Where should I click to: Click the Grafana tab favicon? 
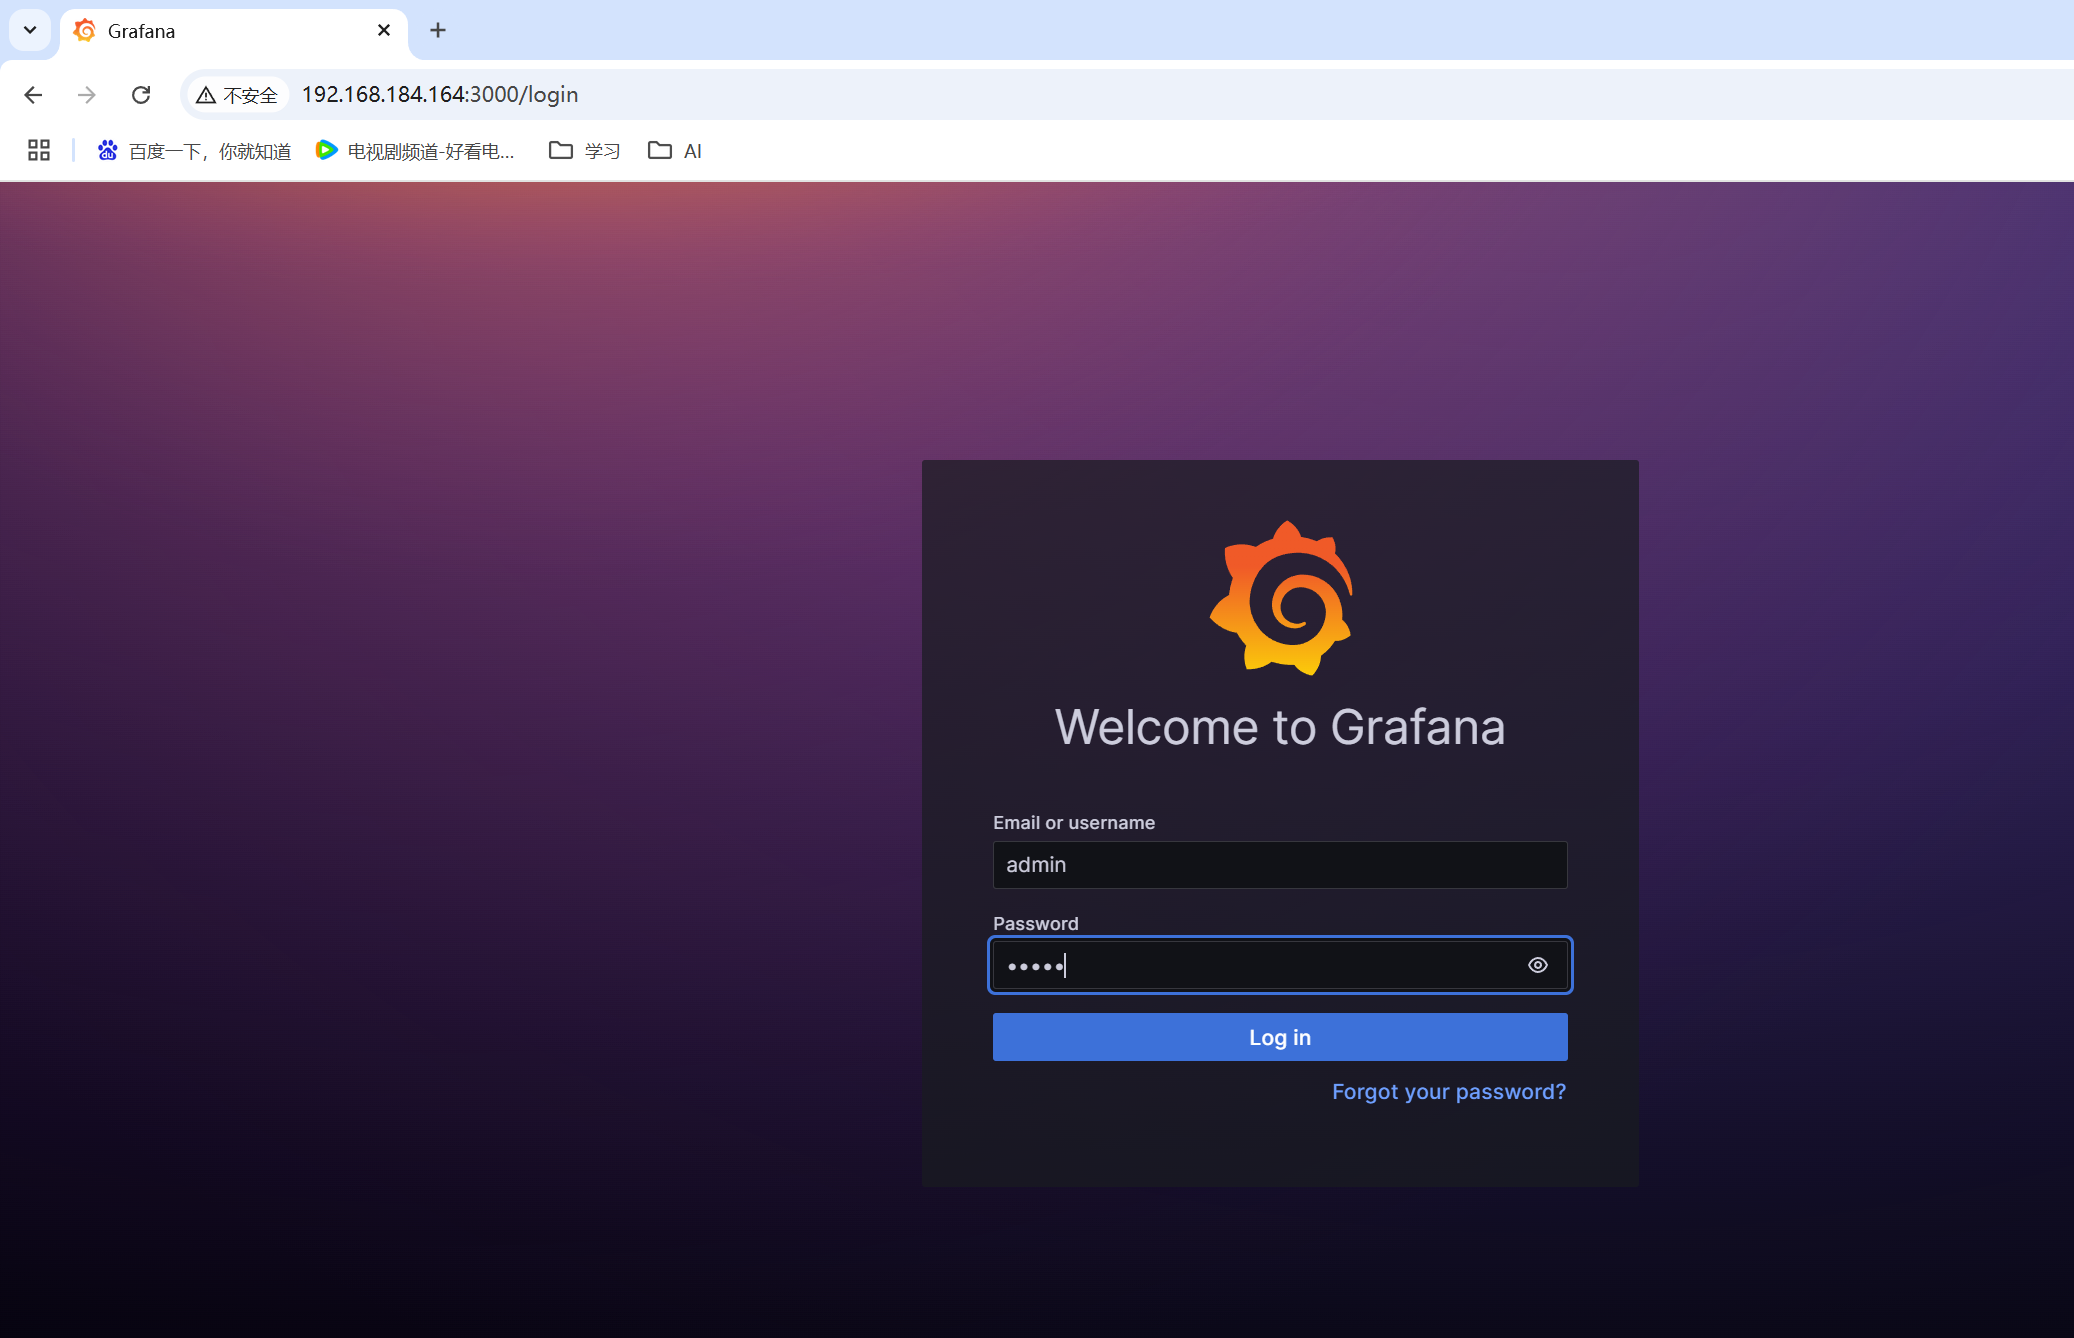85,31
